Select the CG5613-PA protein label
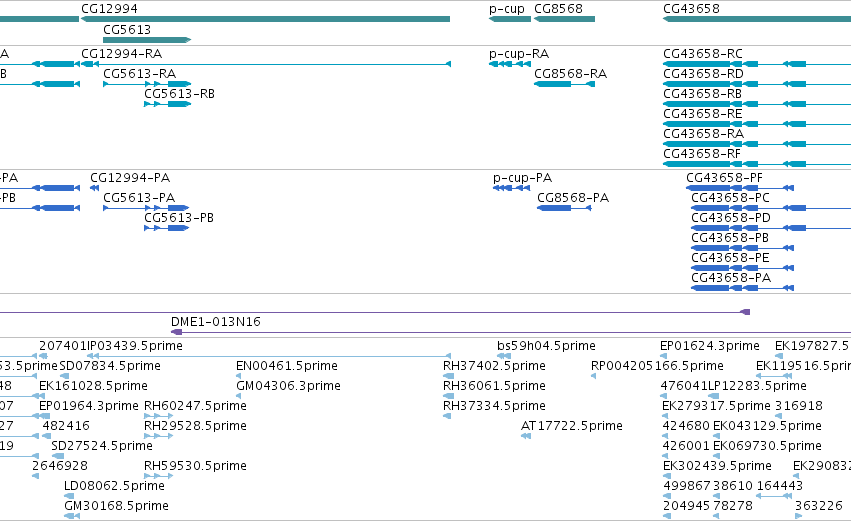 tap(139, 198)
